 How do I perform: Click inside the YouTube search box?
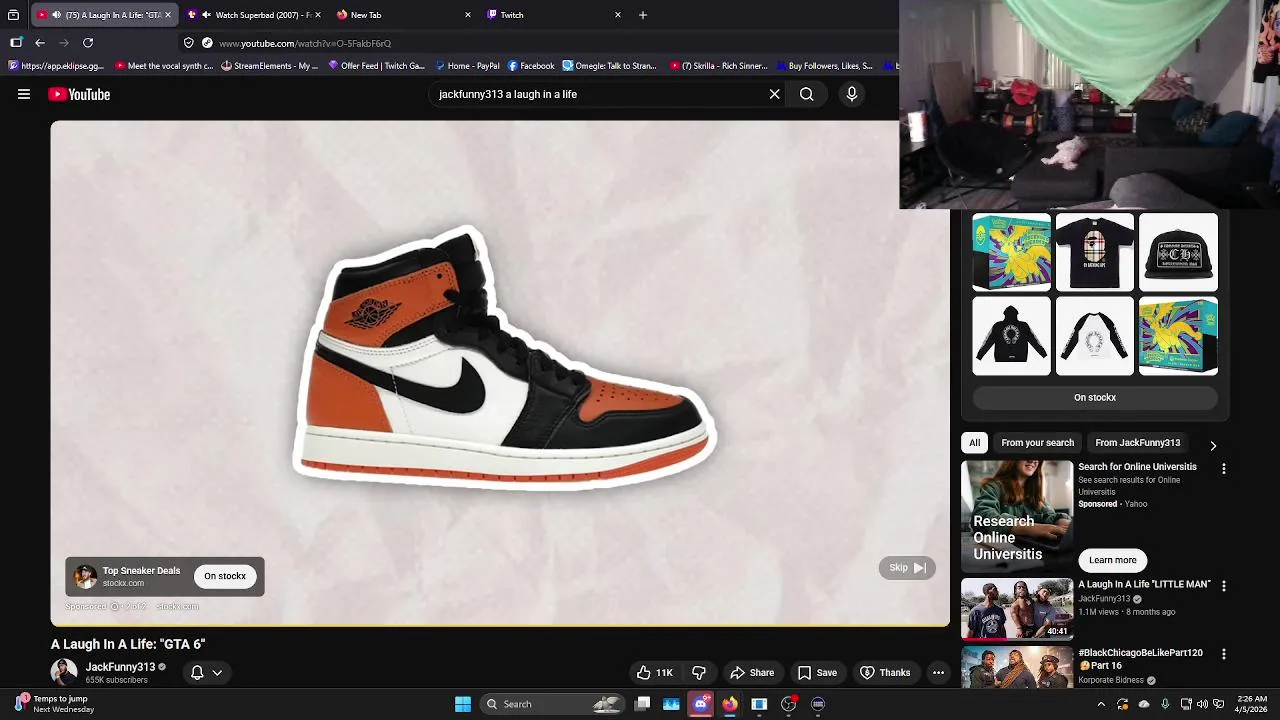(x=598, y=94)
